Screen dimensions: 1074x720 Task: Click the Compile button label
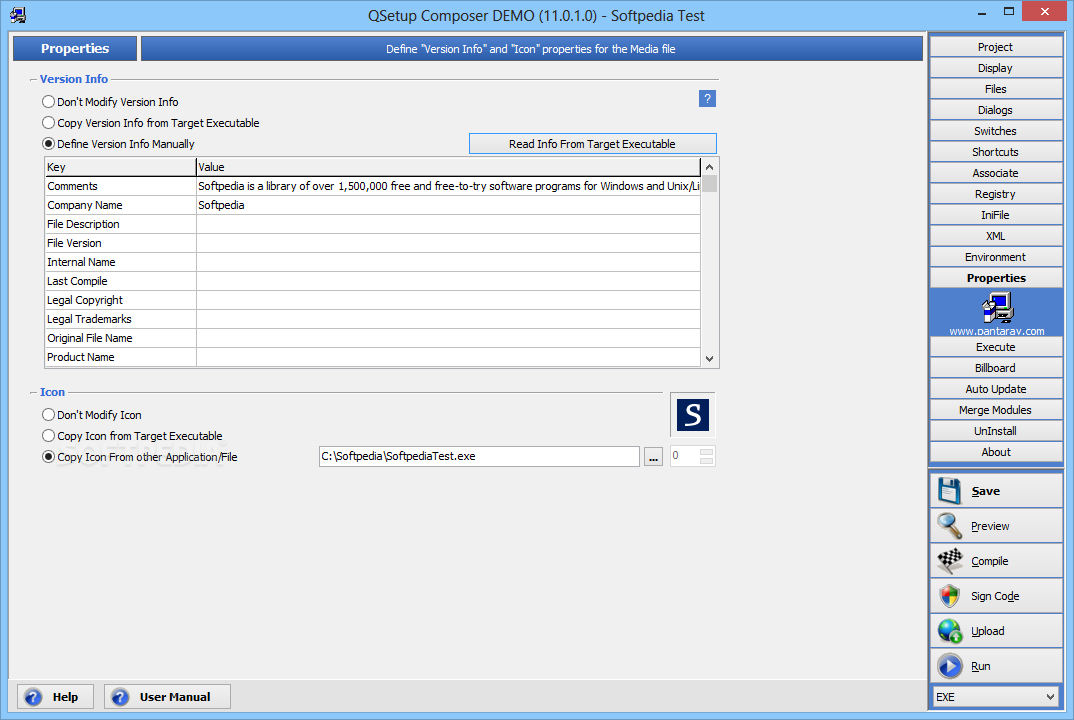(990, 561)
